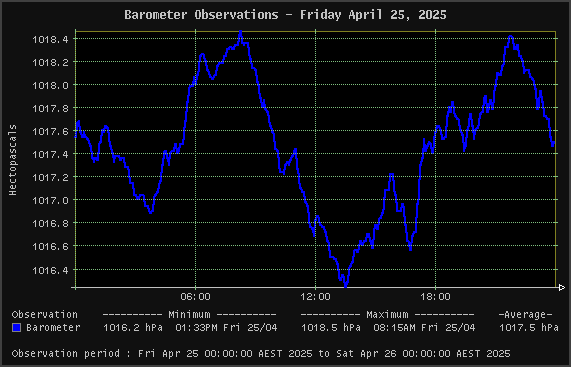
Task: Click the 18:00 time axis label
Action: [436, 297]
